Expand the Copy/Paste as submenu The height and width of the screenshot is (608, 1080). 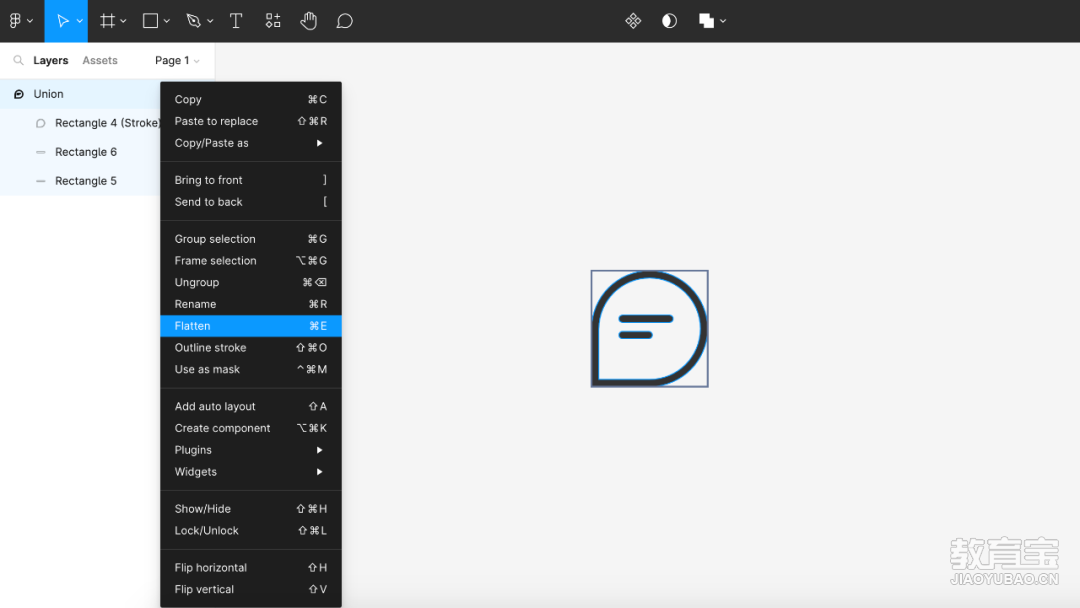tap(251, 143)
